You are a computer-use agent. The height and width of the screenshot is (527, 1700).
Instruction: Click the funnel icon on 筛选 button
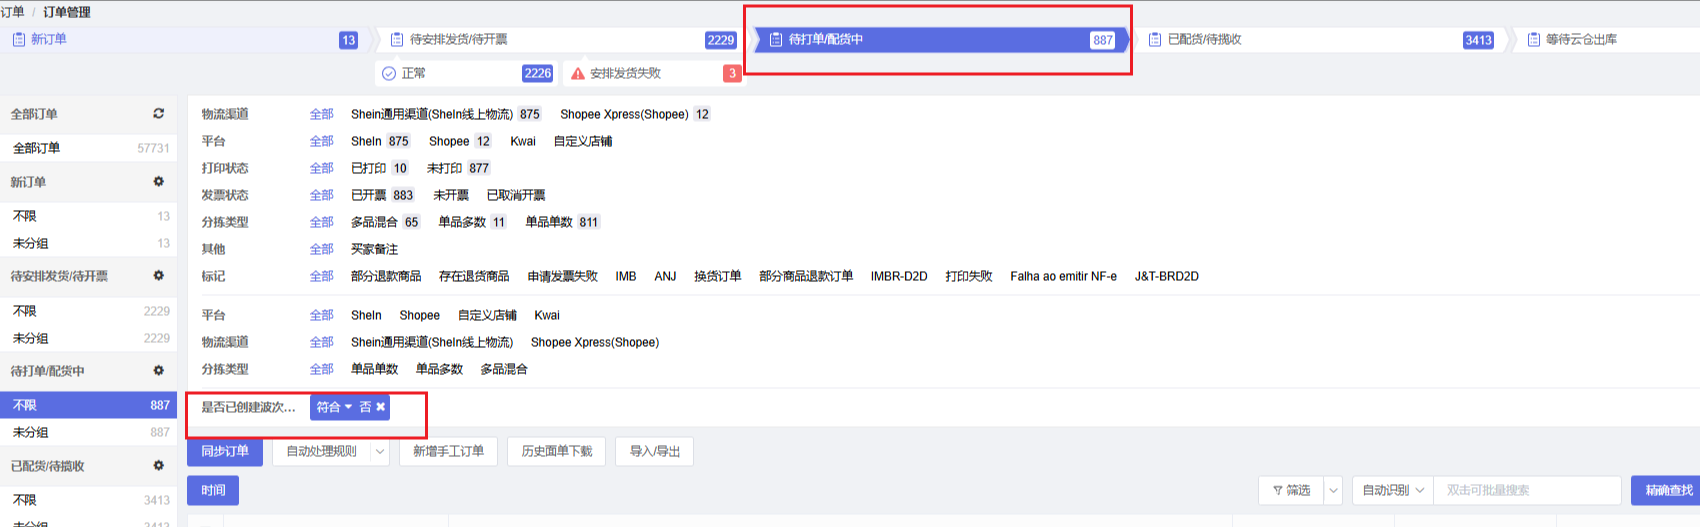[x=1278, y=490]
